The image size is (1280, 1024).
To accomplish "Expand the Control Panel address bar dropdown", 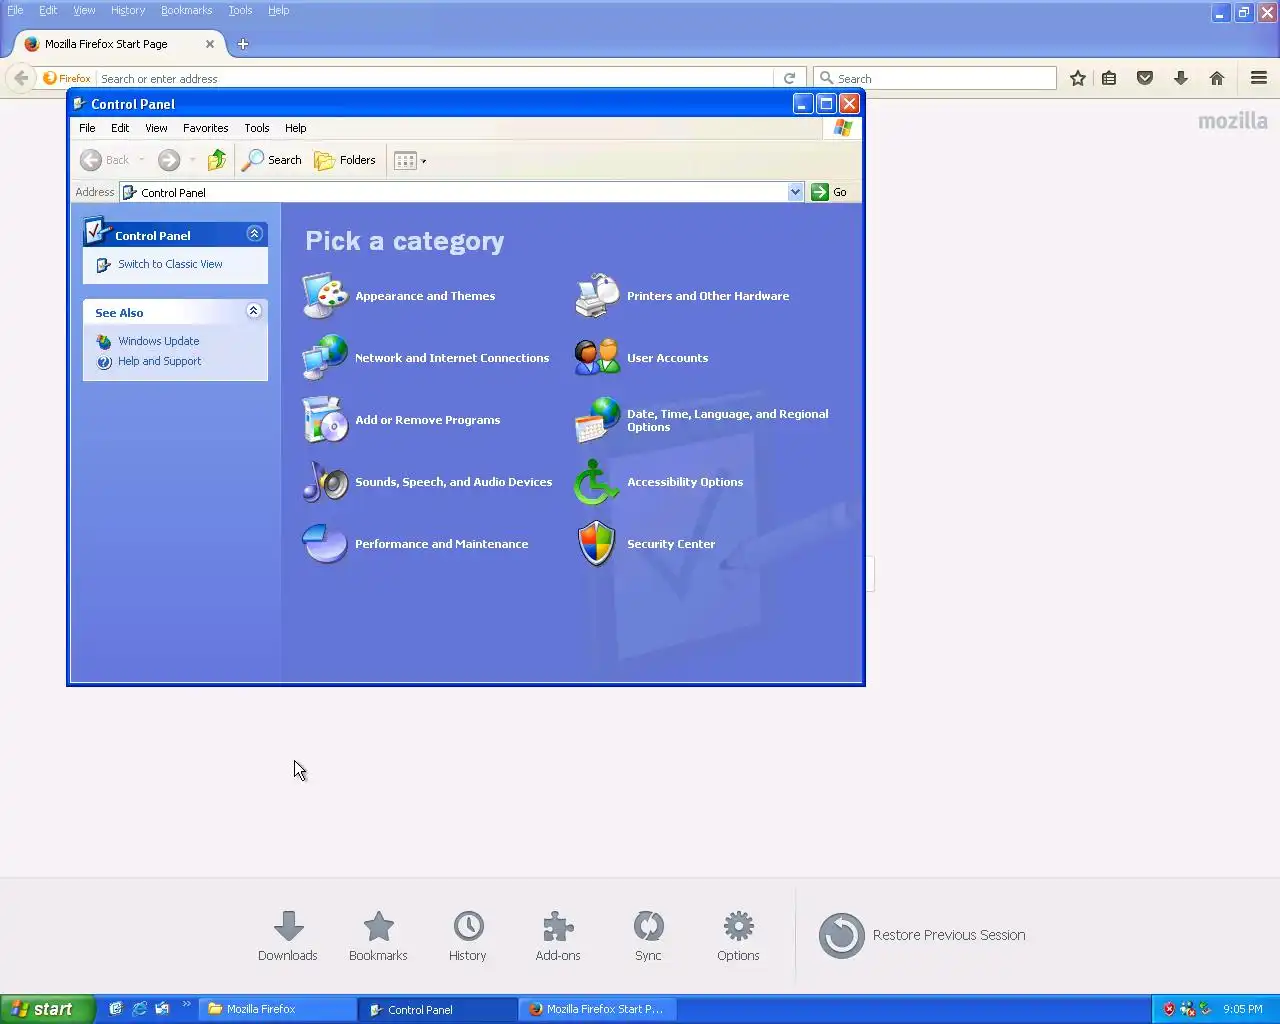I will click(795, 192).
